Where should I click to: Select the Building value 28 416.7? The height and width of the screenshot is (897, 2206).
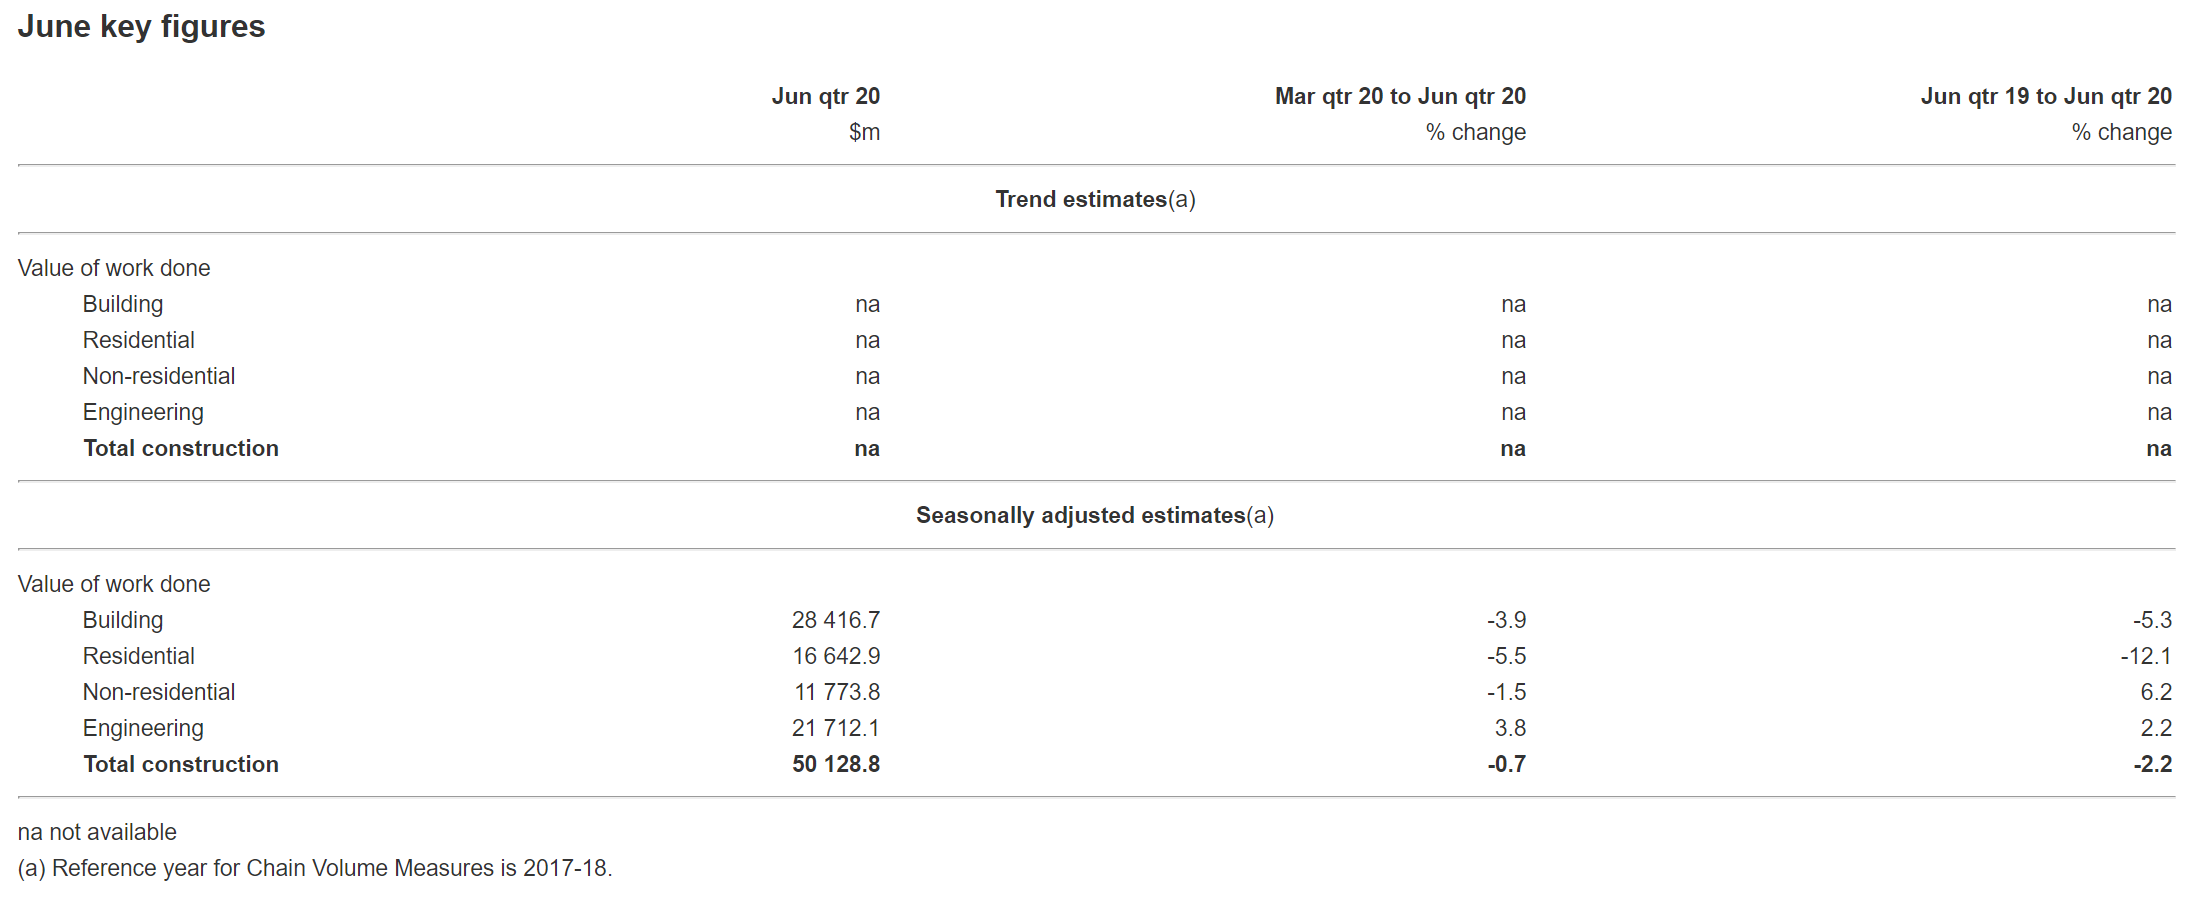click(x=835, y=620)
